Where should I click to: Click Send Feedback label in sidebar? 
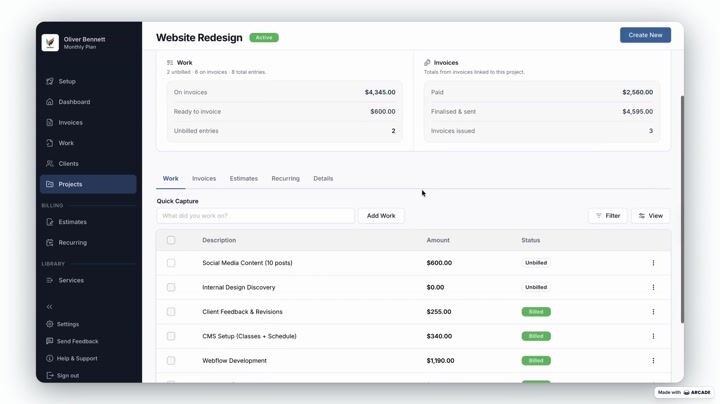(x=78, y=341)
